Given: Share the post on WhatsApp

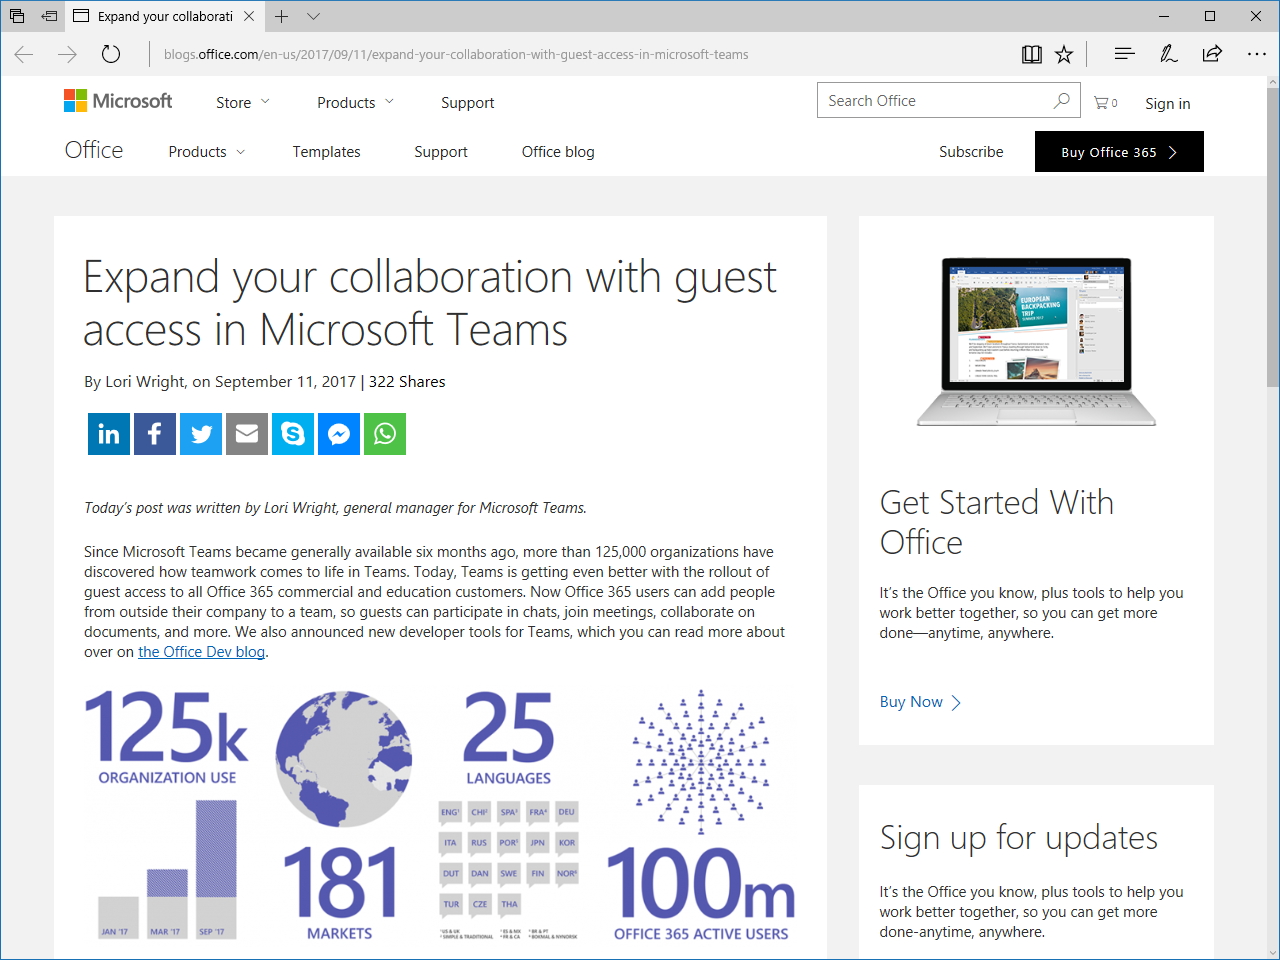Looking at the screenshot, I should [384, 433].
